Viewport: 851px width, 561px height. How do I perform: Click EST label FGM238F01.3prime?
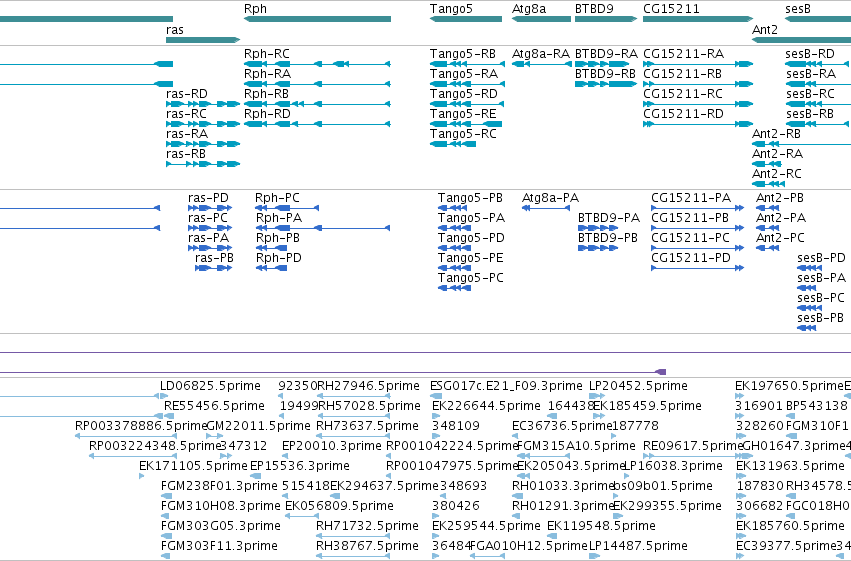click(x=219, y=487)
